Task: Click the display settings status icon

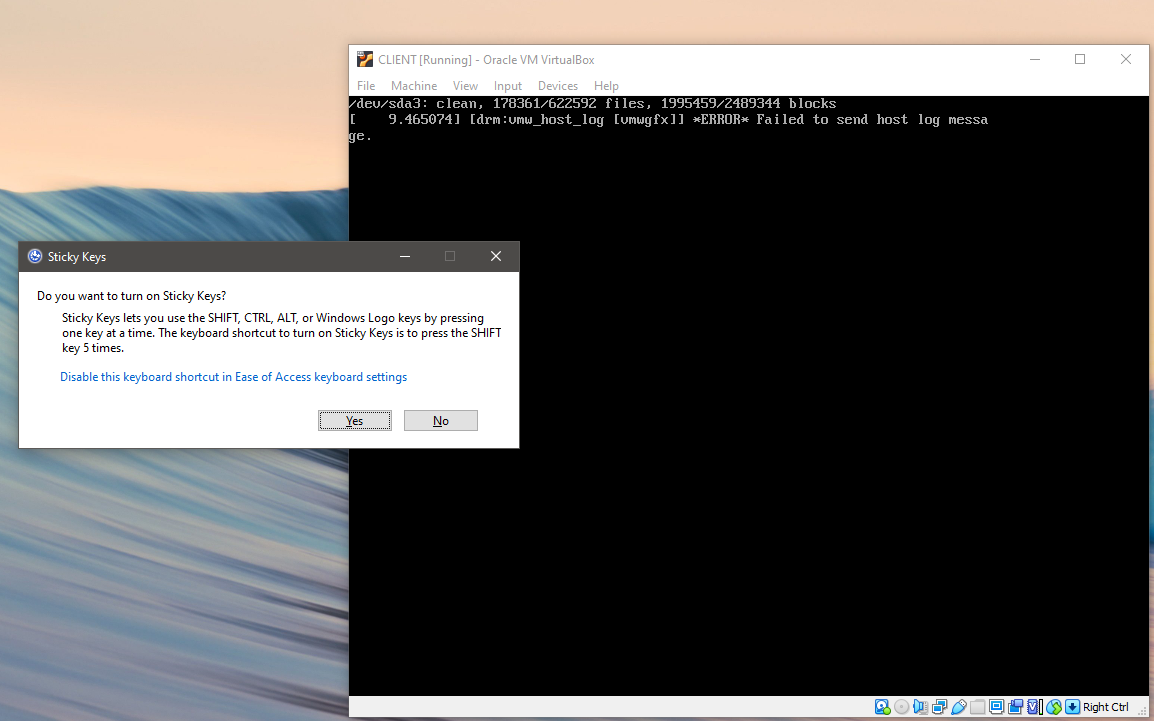Action: tap(997, 707)
